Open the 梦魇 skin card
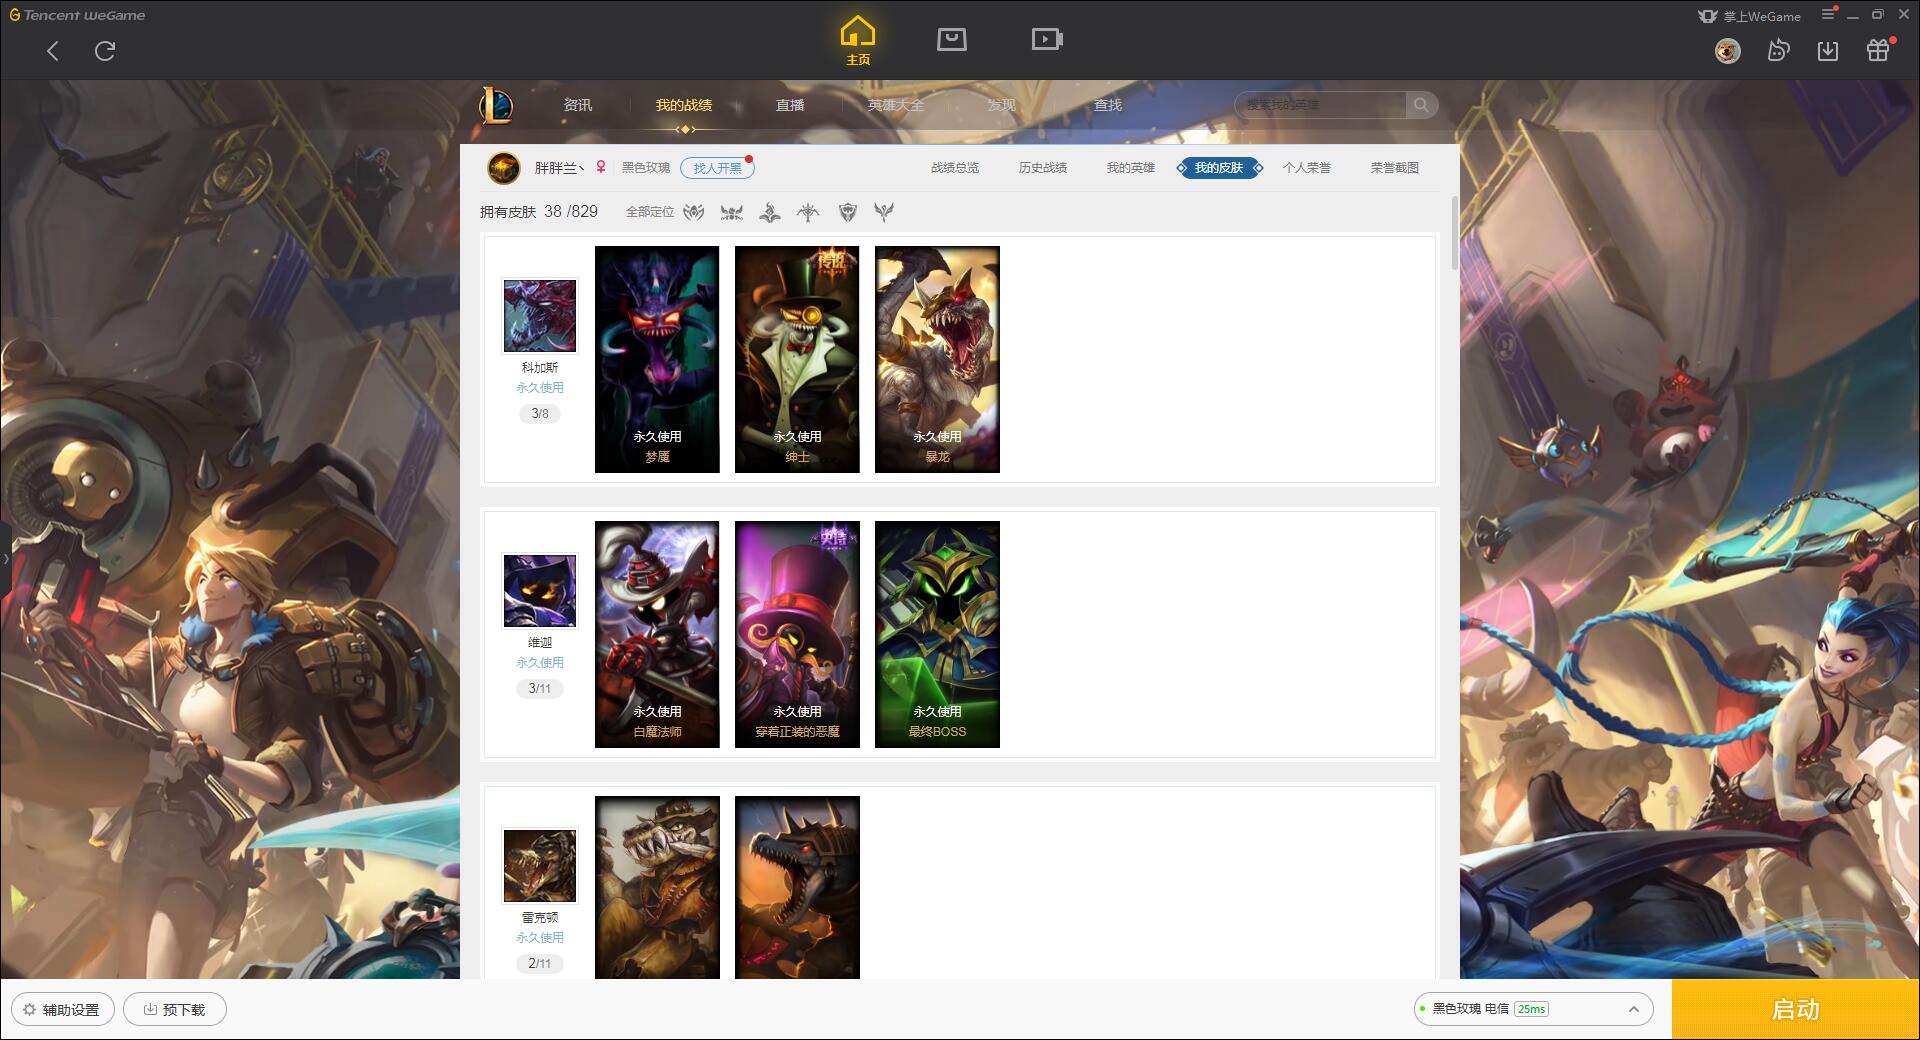Viewport: 1920px width, 1040px height. click(x=657, y=359)
